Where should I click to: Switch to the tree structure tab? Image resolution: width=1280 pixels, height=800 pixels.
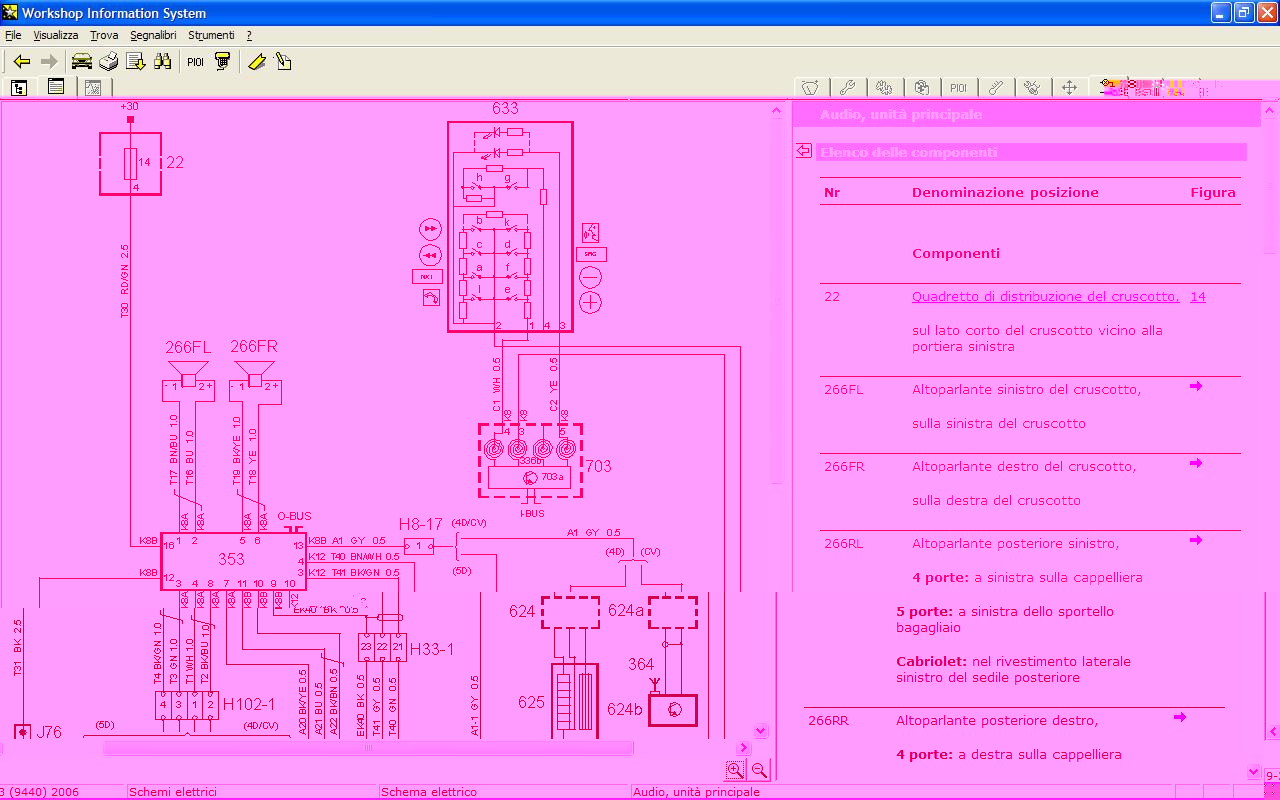19,87
